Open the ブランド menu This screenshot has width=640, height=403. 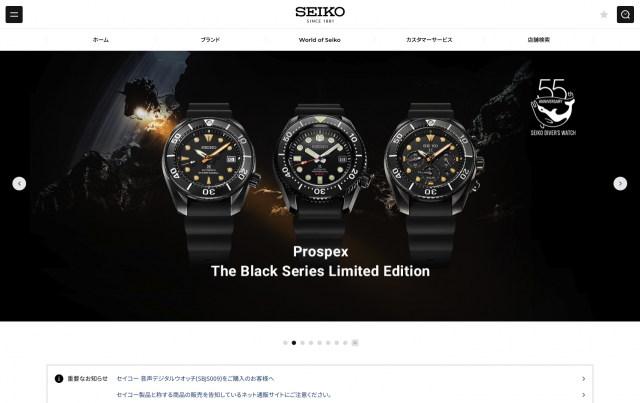[x=210, y=40]
